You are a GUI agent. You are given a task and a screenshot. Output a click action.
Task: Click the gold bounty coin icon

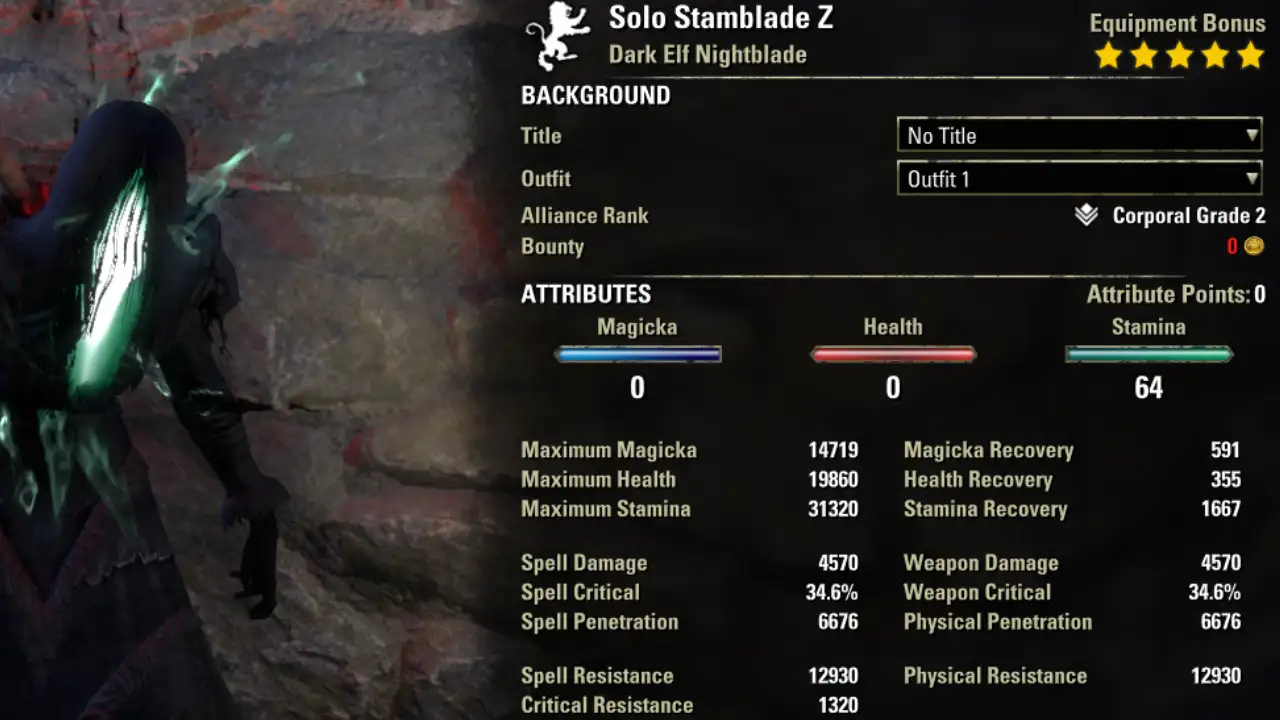1254,246
